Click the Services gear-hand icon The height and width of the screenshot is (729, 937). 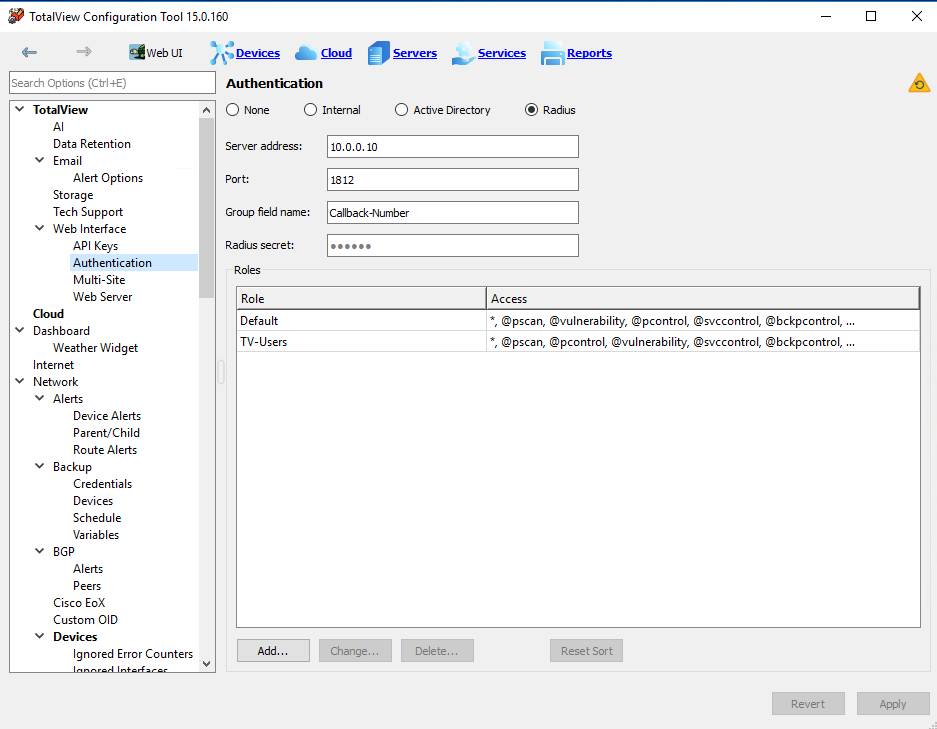[463, 53]
